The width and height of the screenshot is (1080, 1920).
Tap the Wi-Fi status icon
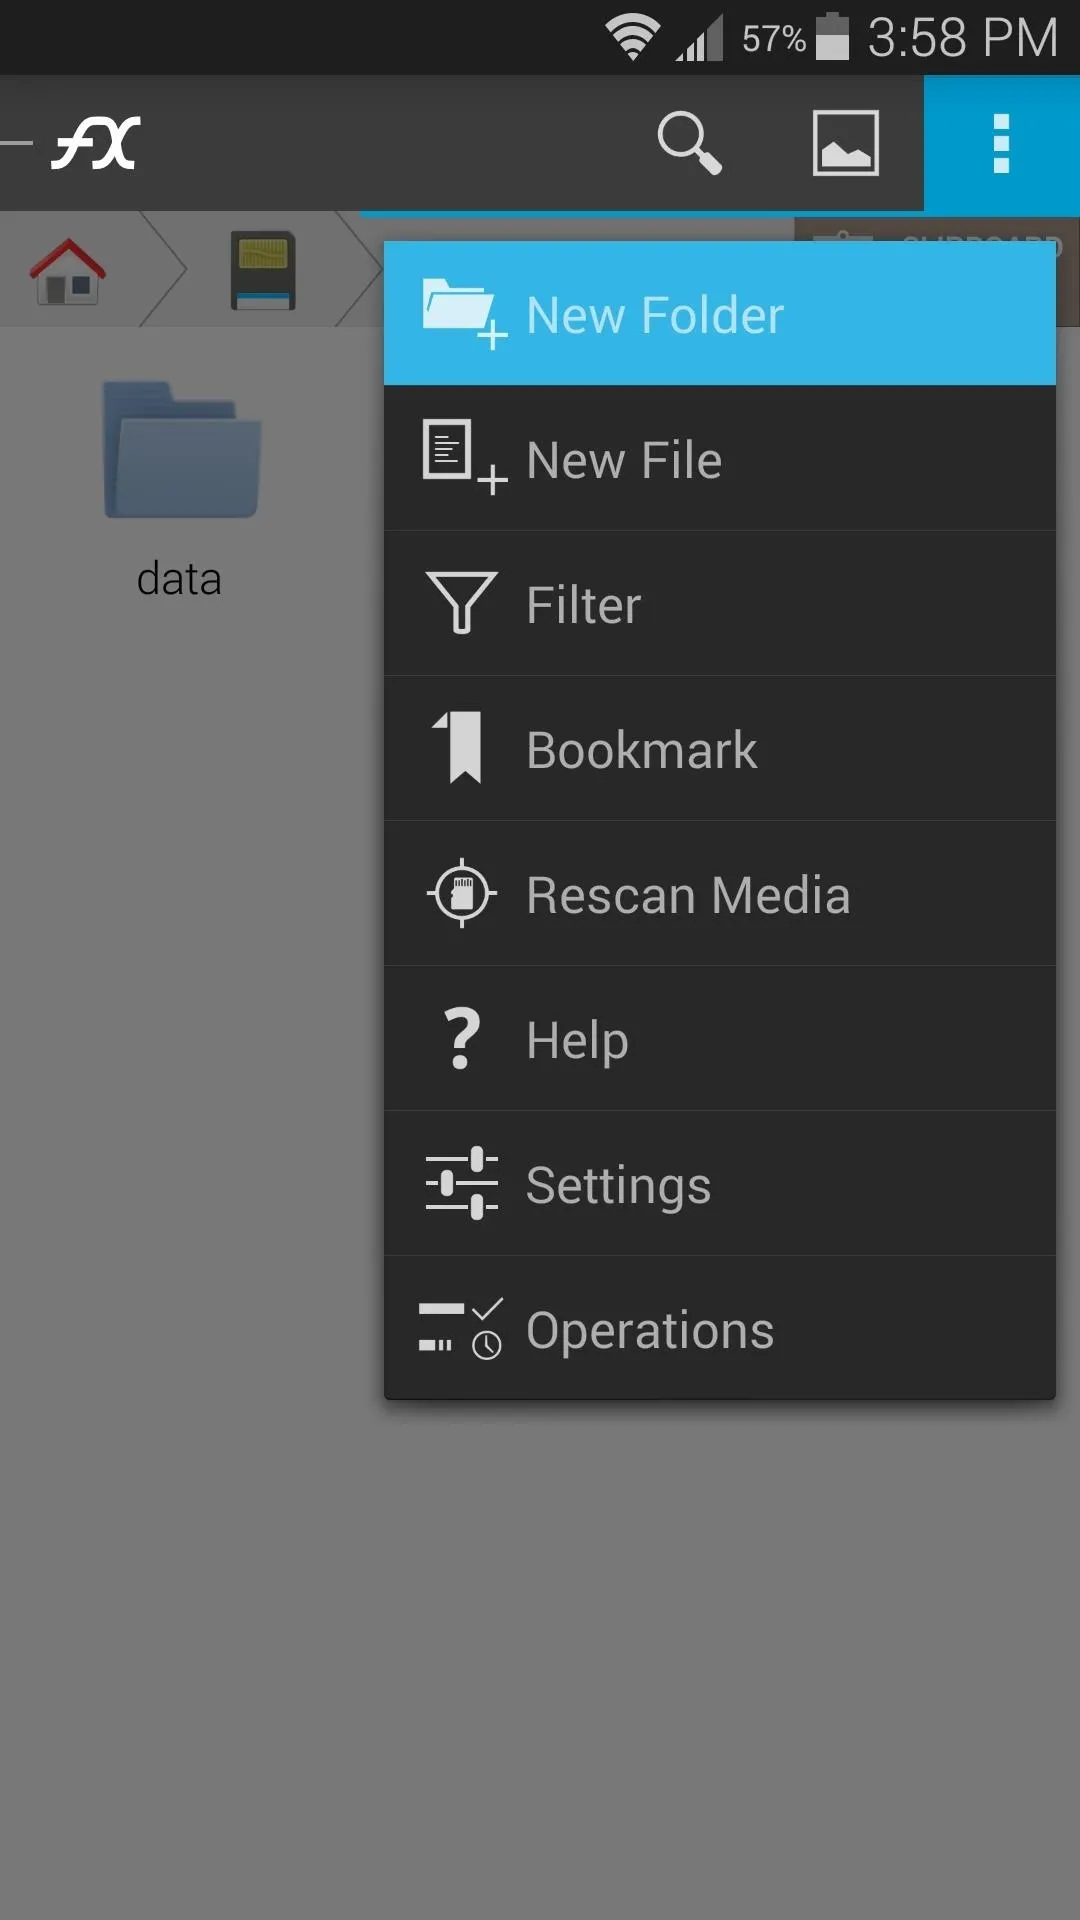point(632,38)
